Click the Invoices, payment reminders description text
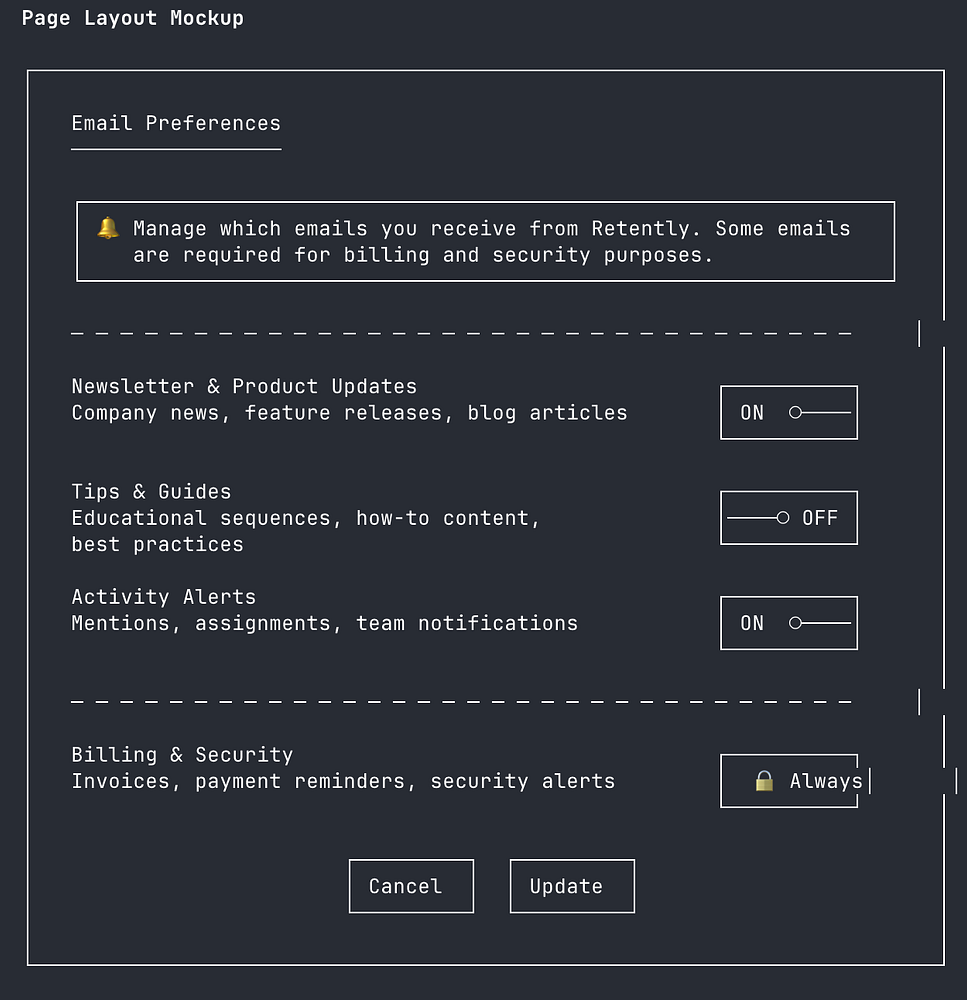 tap(343, 781)
